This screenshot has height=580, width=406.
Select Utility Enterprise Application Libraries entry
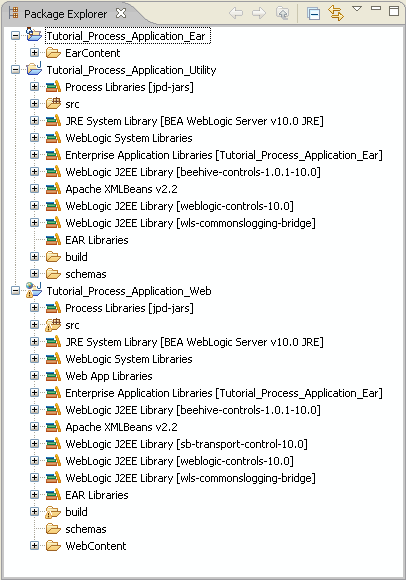pyautogui.click(x=224, y=155)
